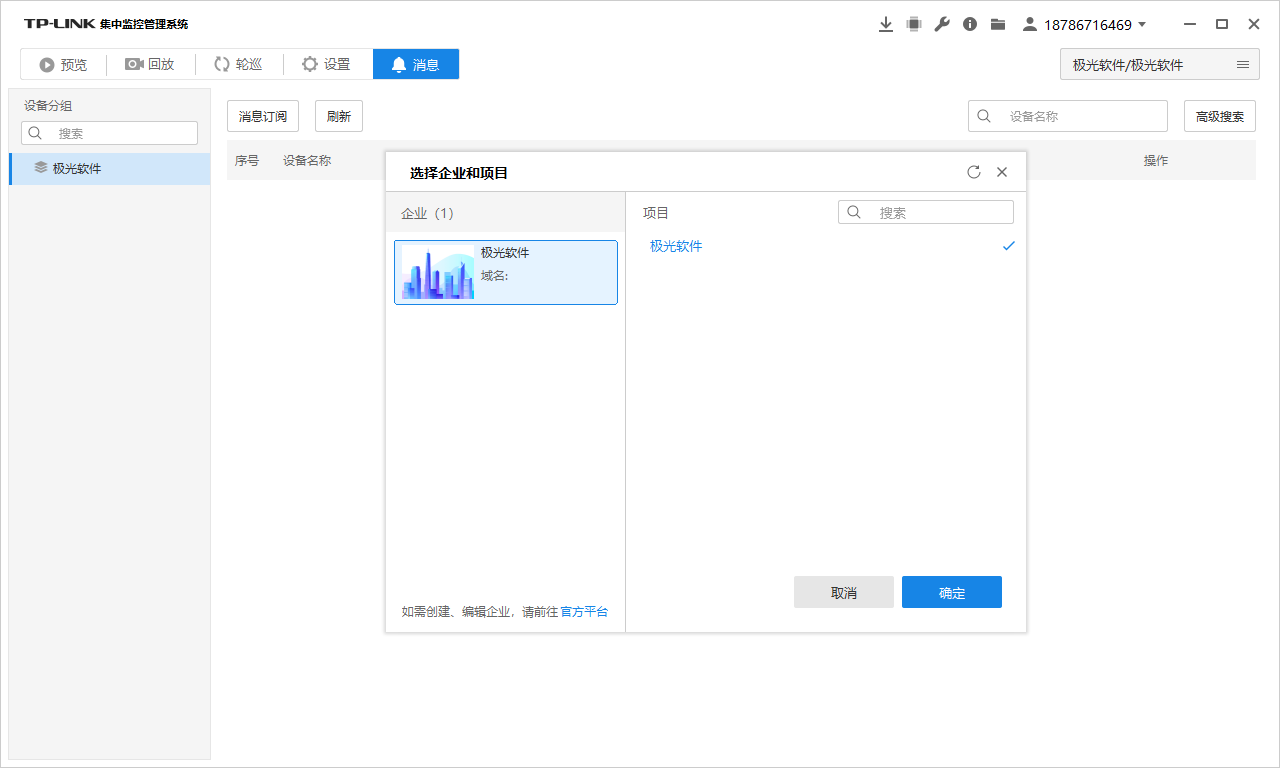The width and height of the screenshot is (1280, 768).
Task: Switch to the 预览 tab
Action: (63, 64)
